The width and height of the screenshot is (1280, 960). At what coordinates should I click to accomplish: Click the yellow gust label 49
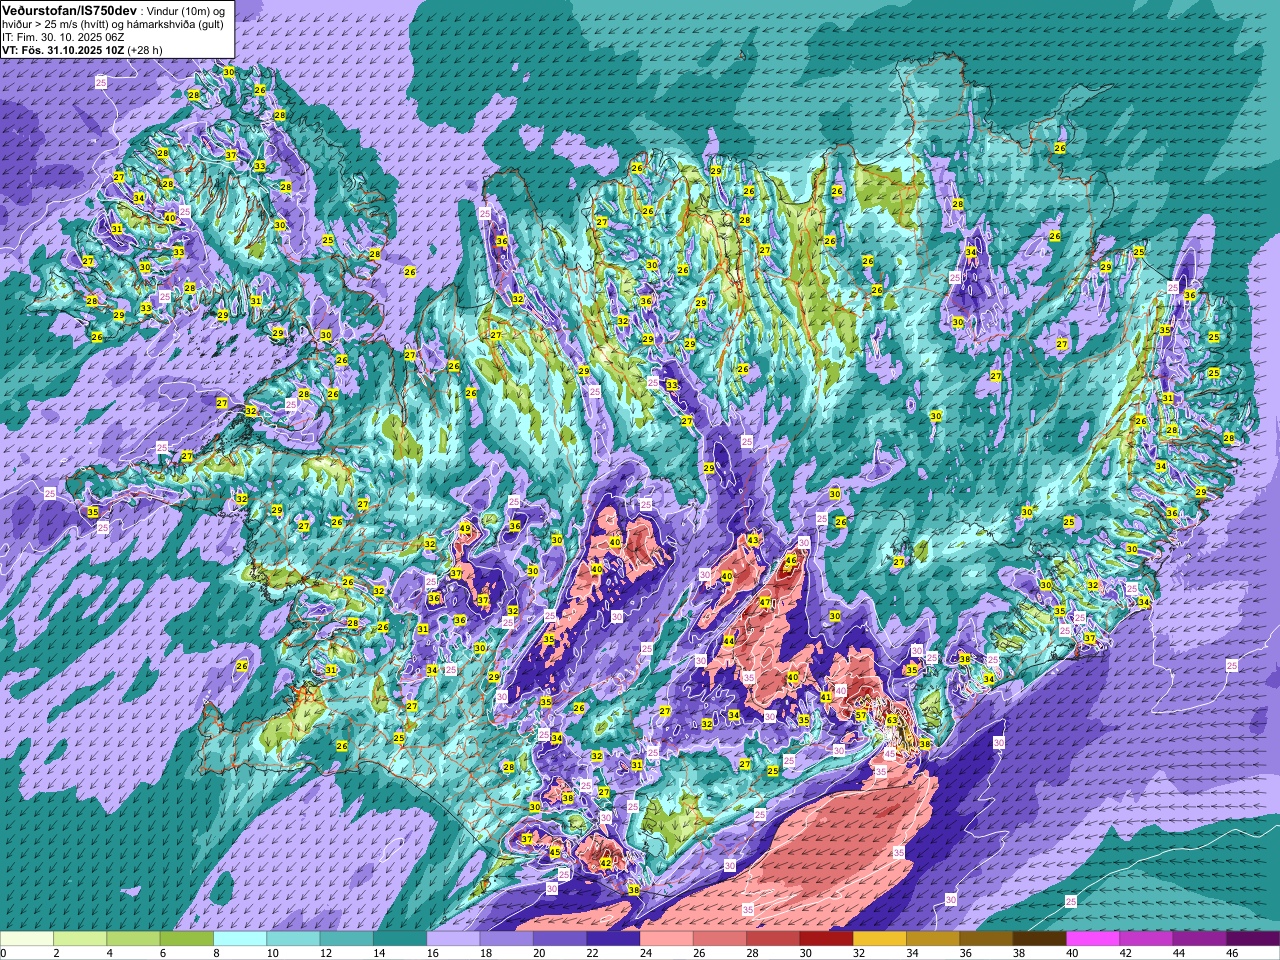pyautogui.click(x=464, y=528)
